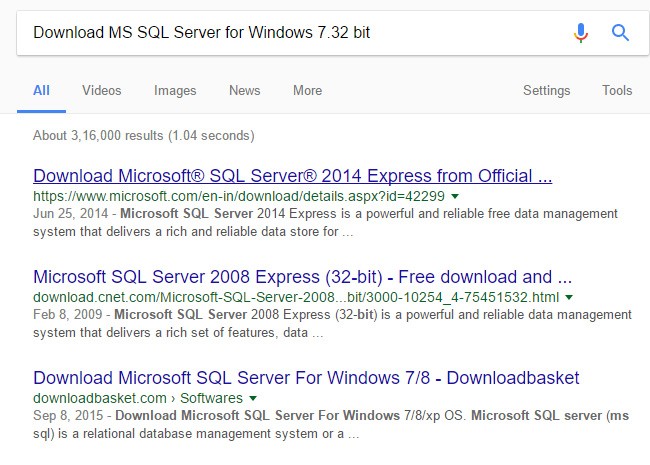
Task: Open the search Tools options
Action: click(617, 90)
